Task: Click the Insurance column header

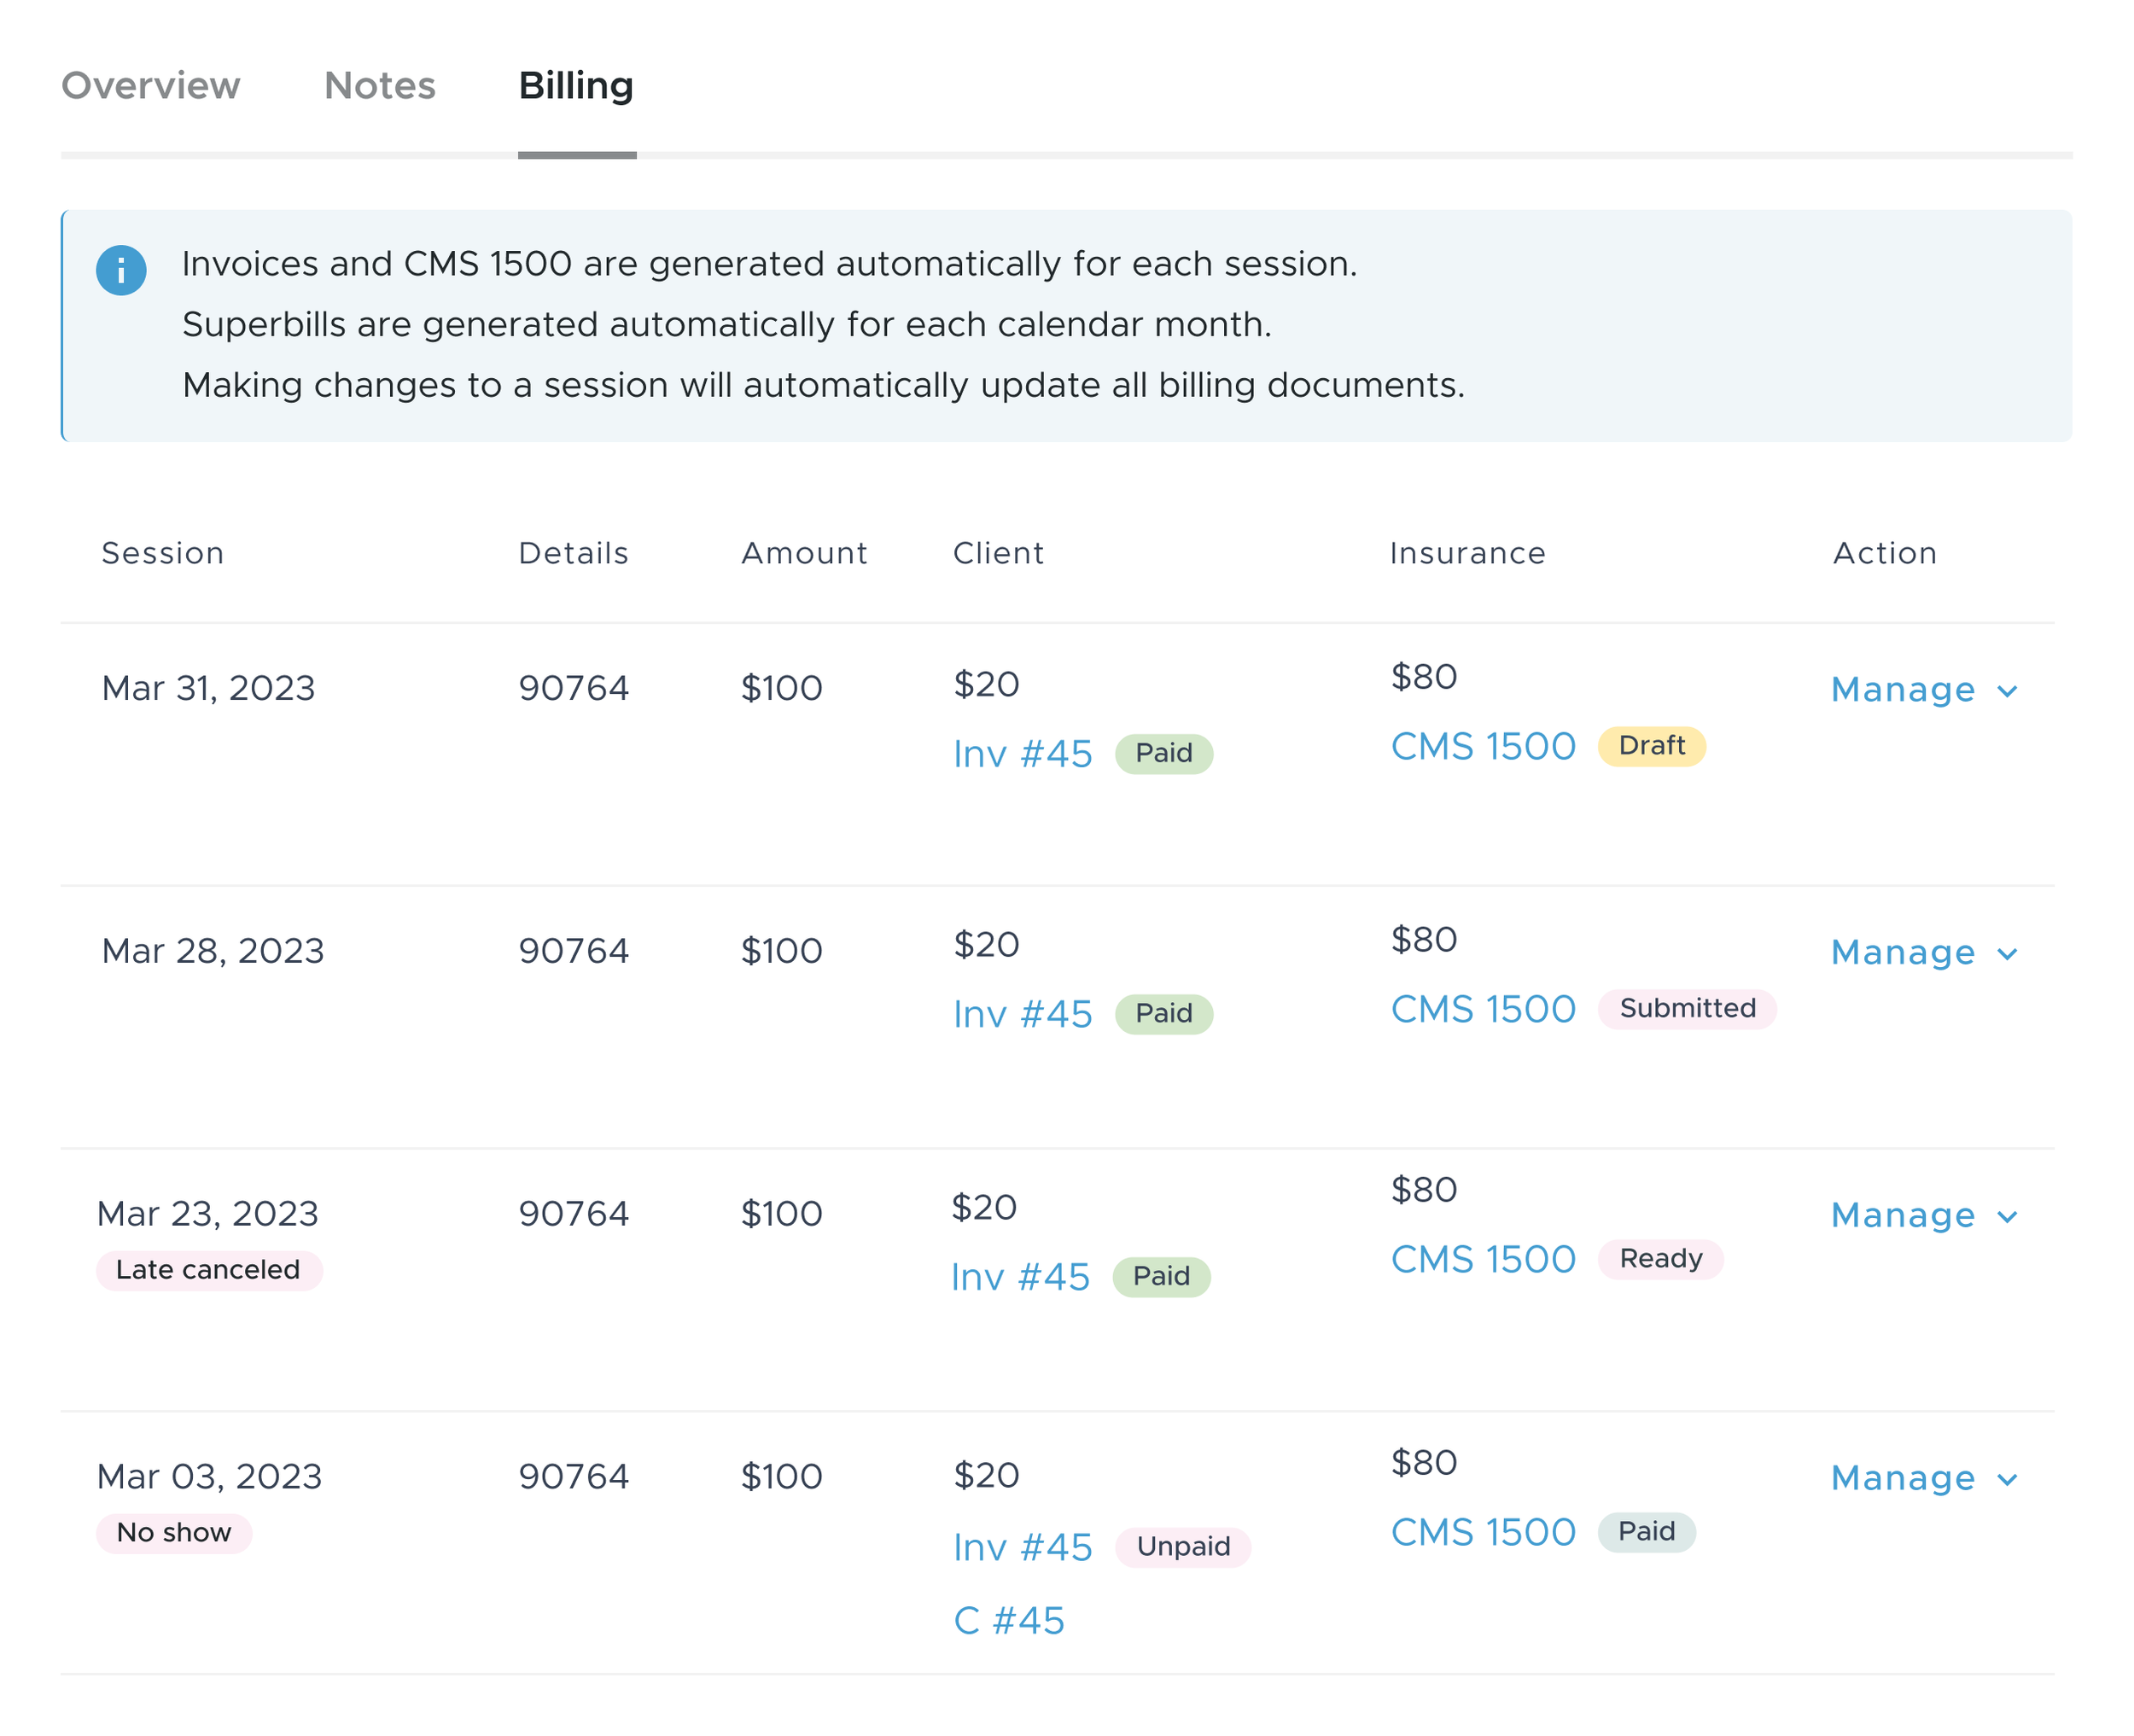Action: pos(1468,554)
